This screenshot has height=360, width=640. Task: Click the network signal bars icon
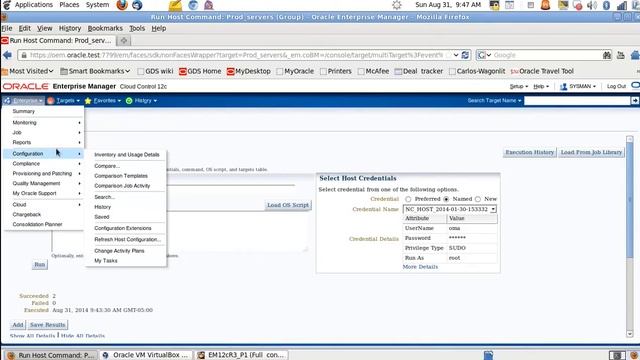[622, 5]
